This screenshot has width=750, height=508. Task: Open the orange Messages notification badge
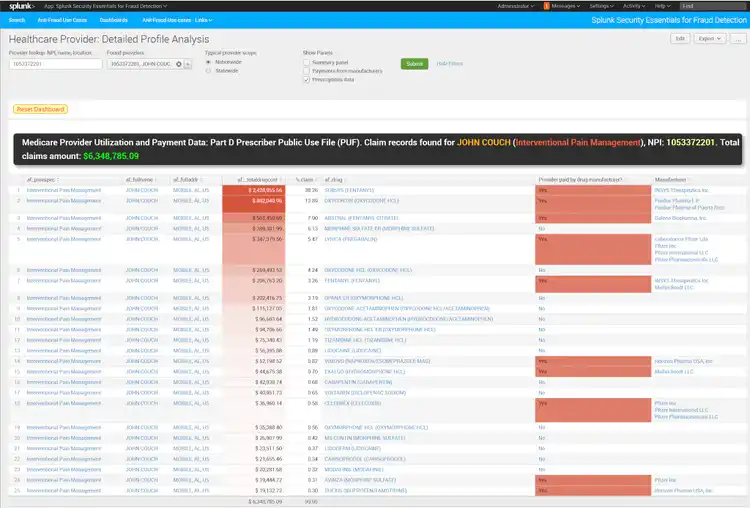pos(546,6)
